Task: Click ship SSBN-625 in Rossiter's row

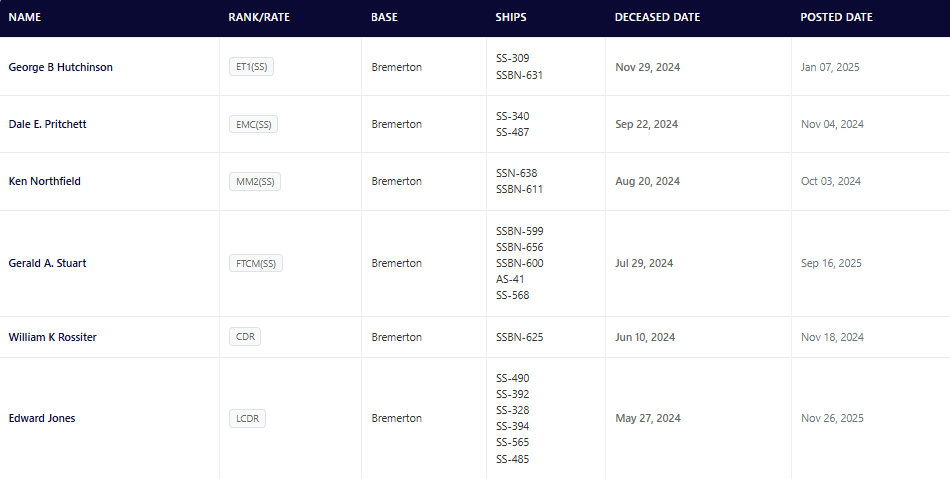Action: pos(520,337)
